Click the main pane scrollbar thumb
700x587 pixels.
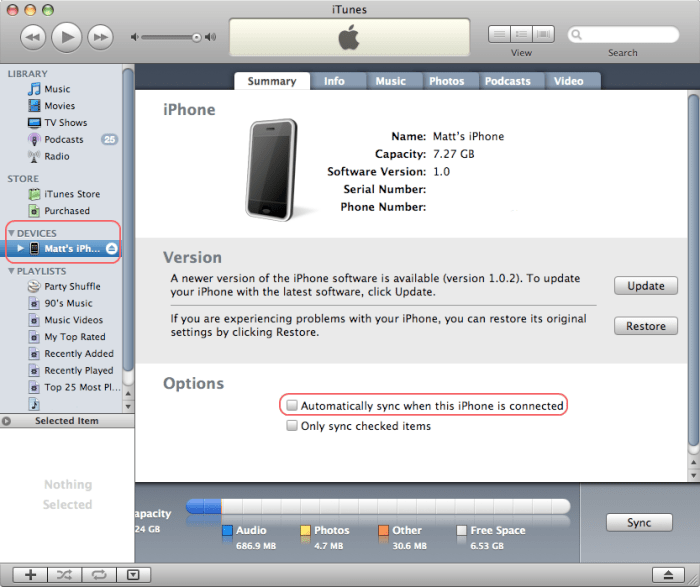[693, 270]
